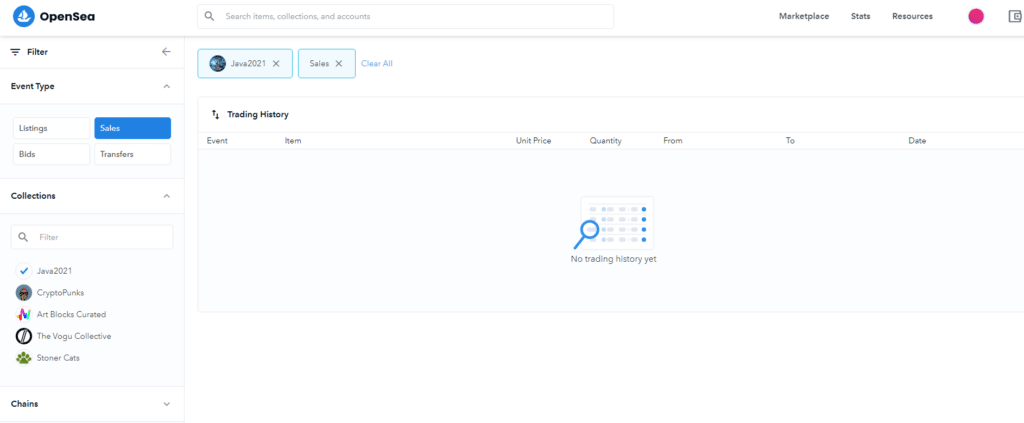Uncheck the Java2021 collection checkmark
The width and height of the screenshot is (1024, 423).
[x=24, y=271]
